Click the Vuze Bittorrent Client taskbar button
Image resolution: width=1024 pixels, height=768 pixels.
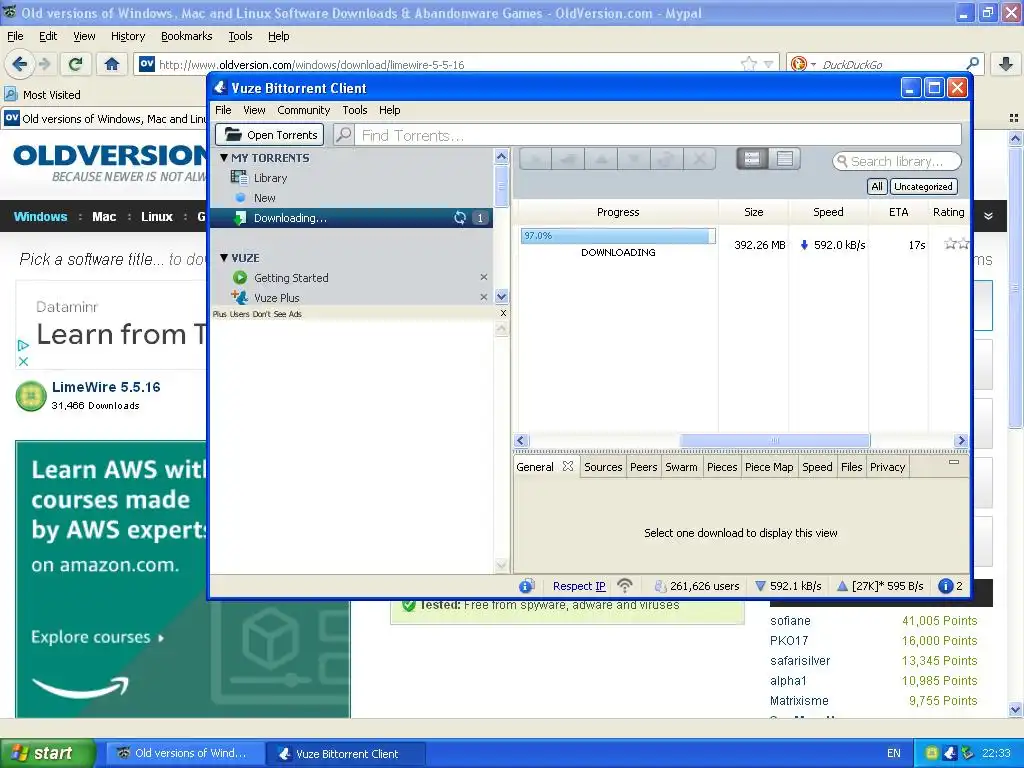(x=346, y=754)
